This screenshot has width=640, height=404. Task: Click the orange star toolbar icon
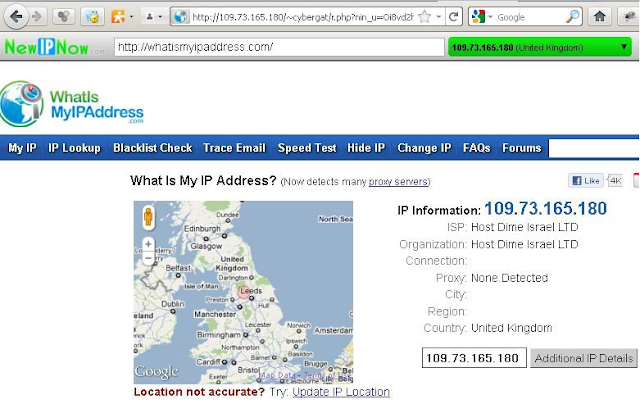pos(118,17)
